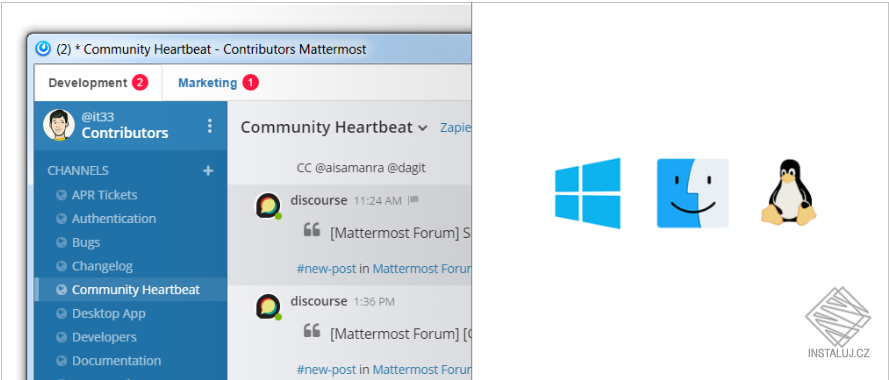Screen dimensions: 889x380
Task: Click the Contributors team name
Action: pyautogui.click(x=125, y=133)
